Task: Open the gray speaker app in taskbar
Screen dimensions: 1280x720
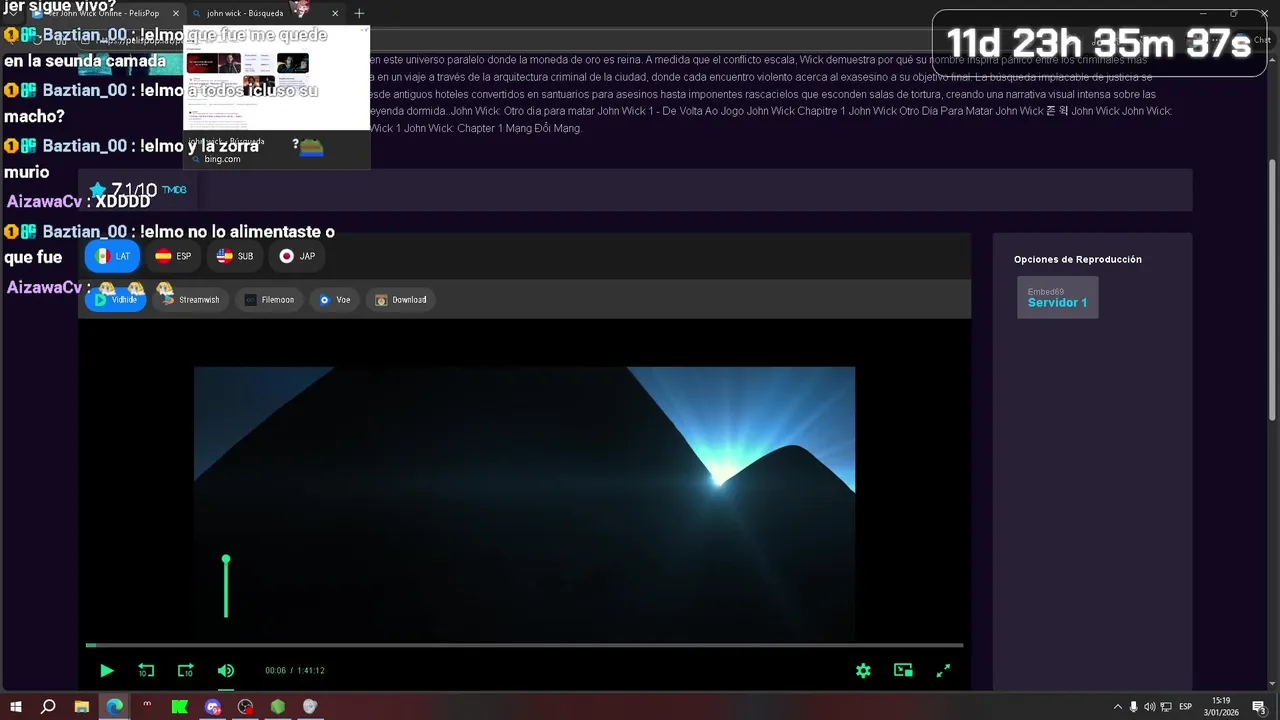Action: point(310,706)
